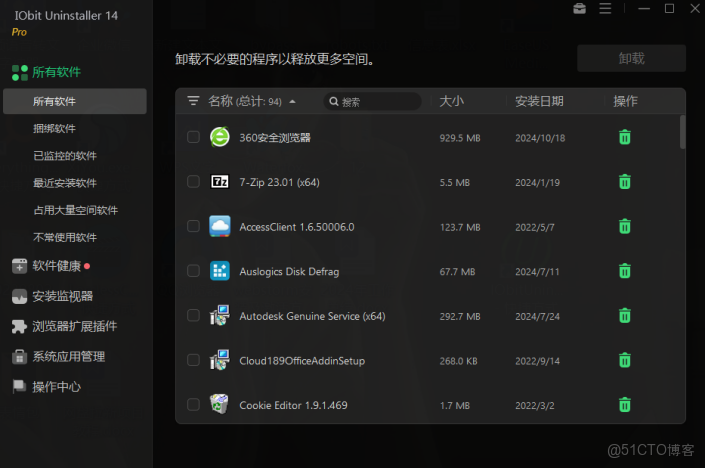Image resolution: width=706 pixels, height=468 pixels.
Task: Open the 所有软件 submenu item
Action: 75,101
